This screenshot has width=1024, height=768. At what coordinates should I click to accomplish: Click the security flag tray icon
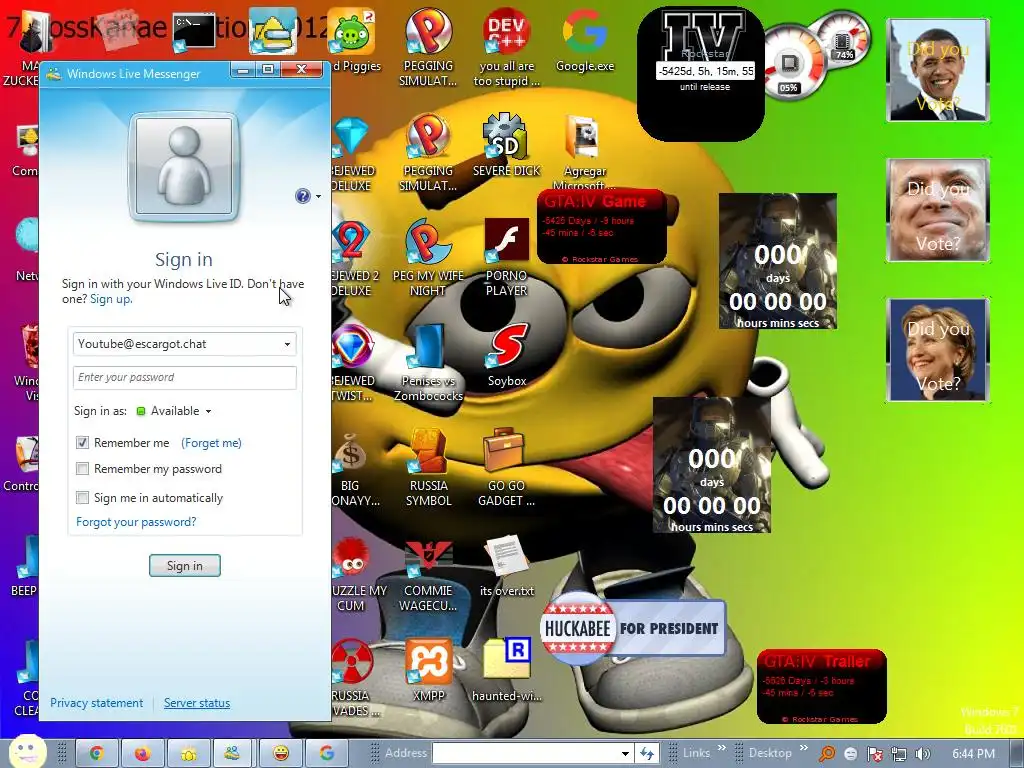pyautogui.click(x=875, y=754)
